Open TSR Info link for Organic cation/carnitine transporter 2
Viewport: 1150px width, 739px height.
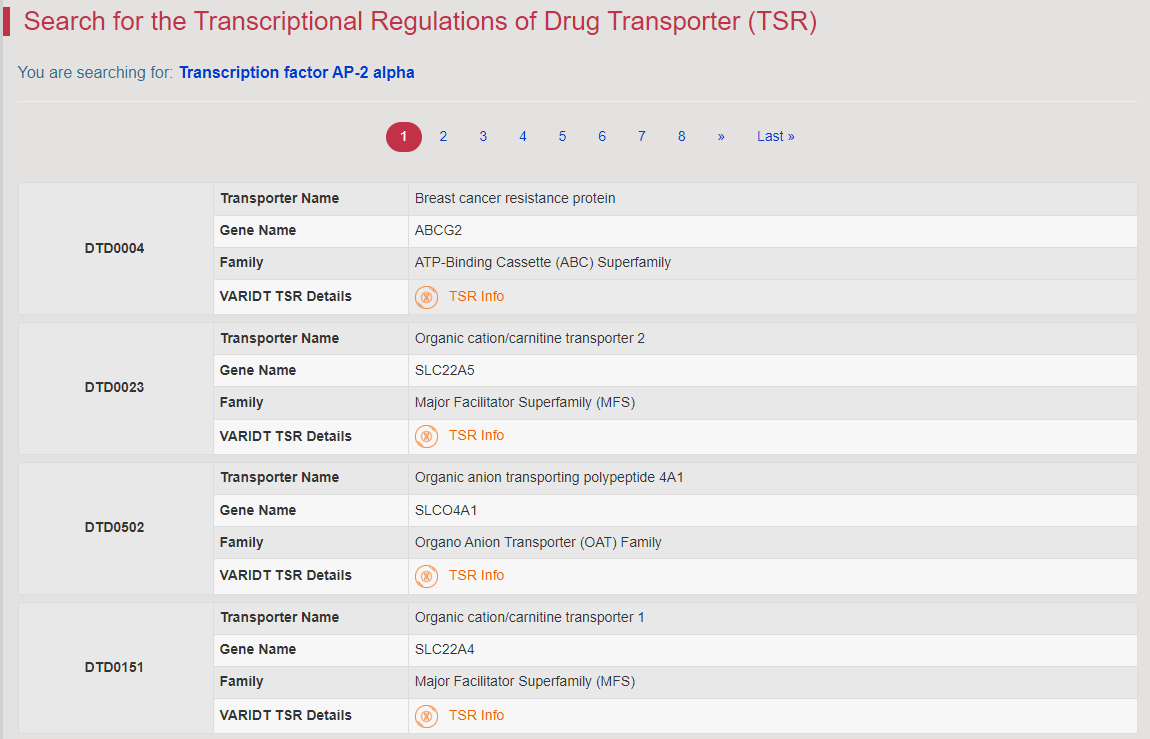point(476,435)
